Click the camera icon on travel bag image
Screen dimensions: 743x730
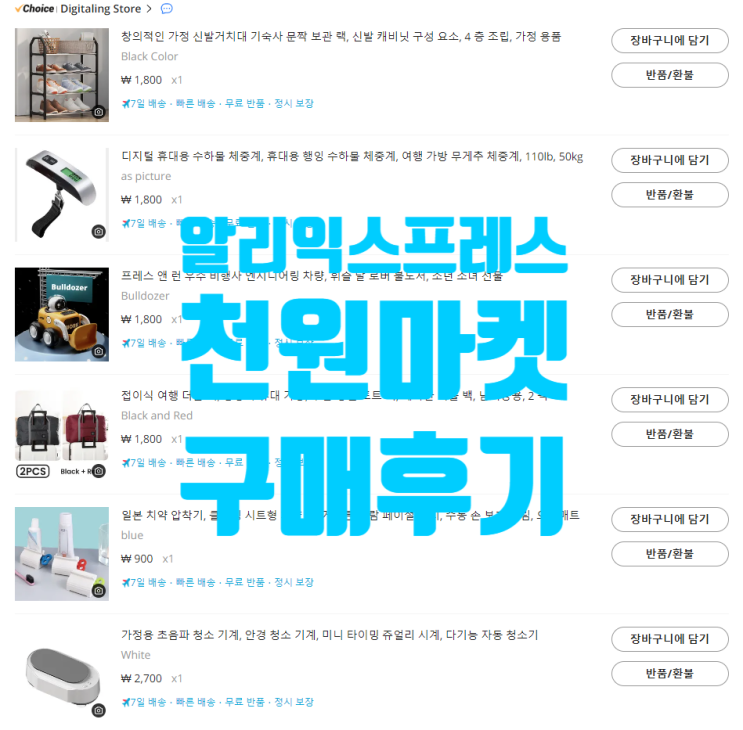[99, 471]
